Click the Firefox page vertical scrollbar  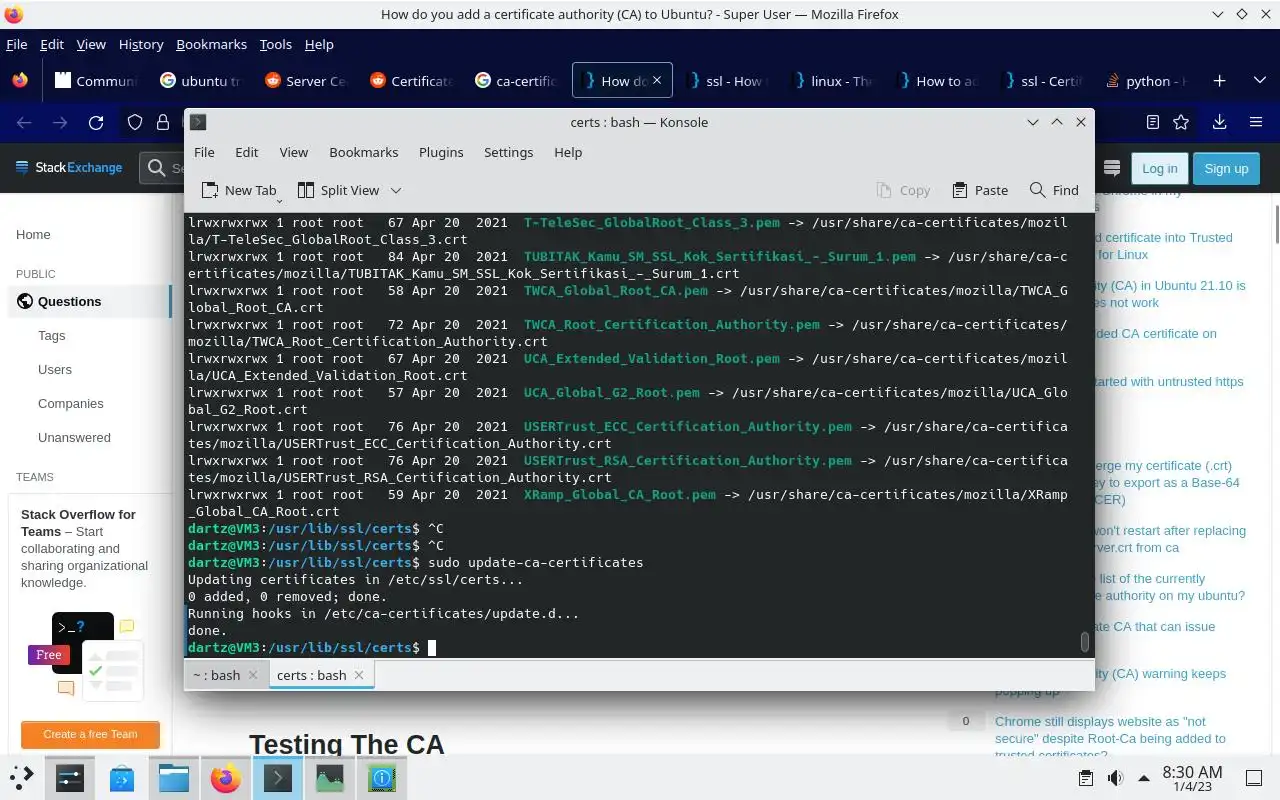1276,222
